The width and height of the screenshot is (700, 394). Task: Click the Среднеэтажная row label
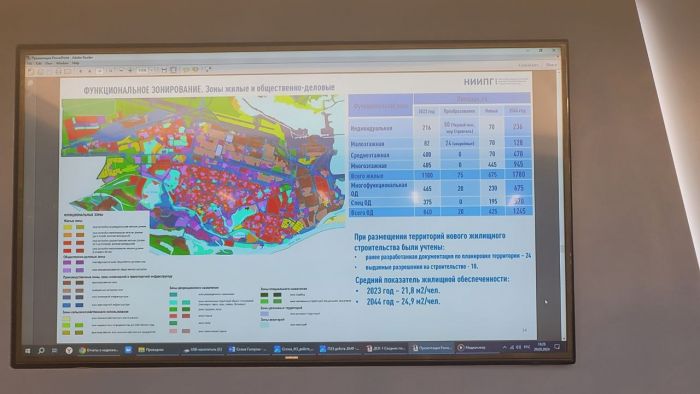tap(370, 155)
